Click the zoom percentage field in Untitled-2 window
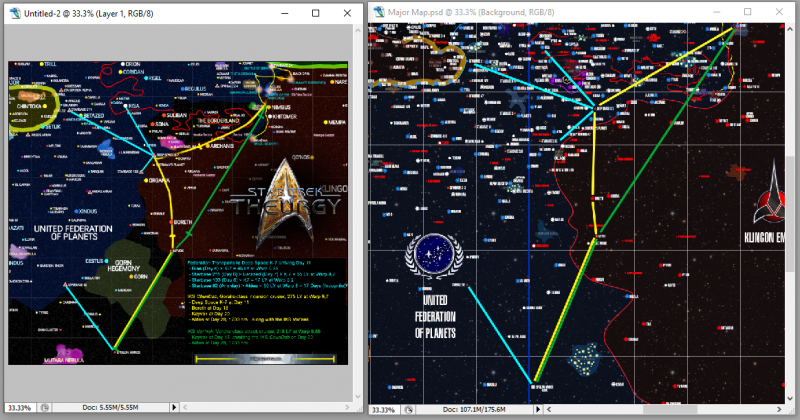Screen dimensions: 800x420 click(x=21, y=408)
